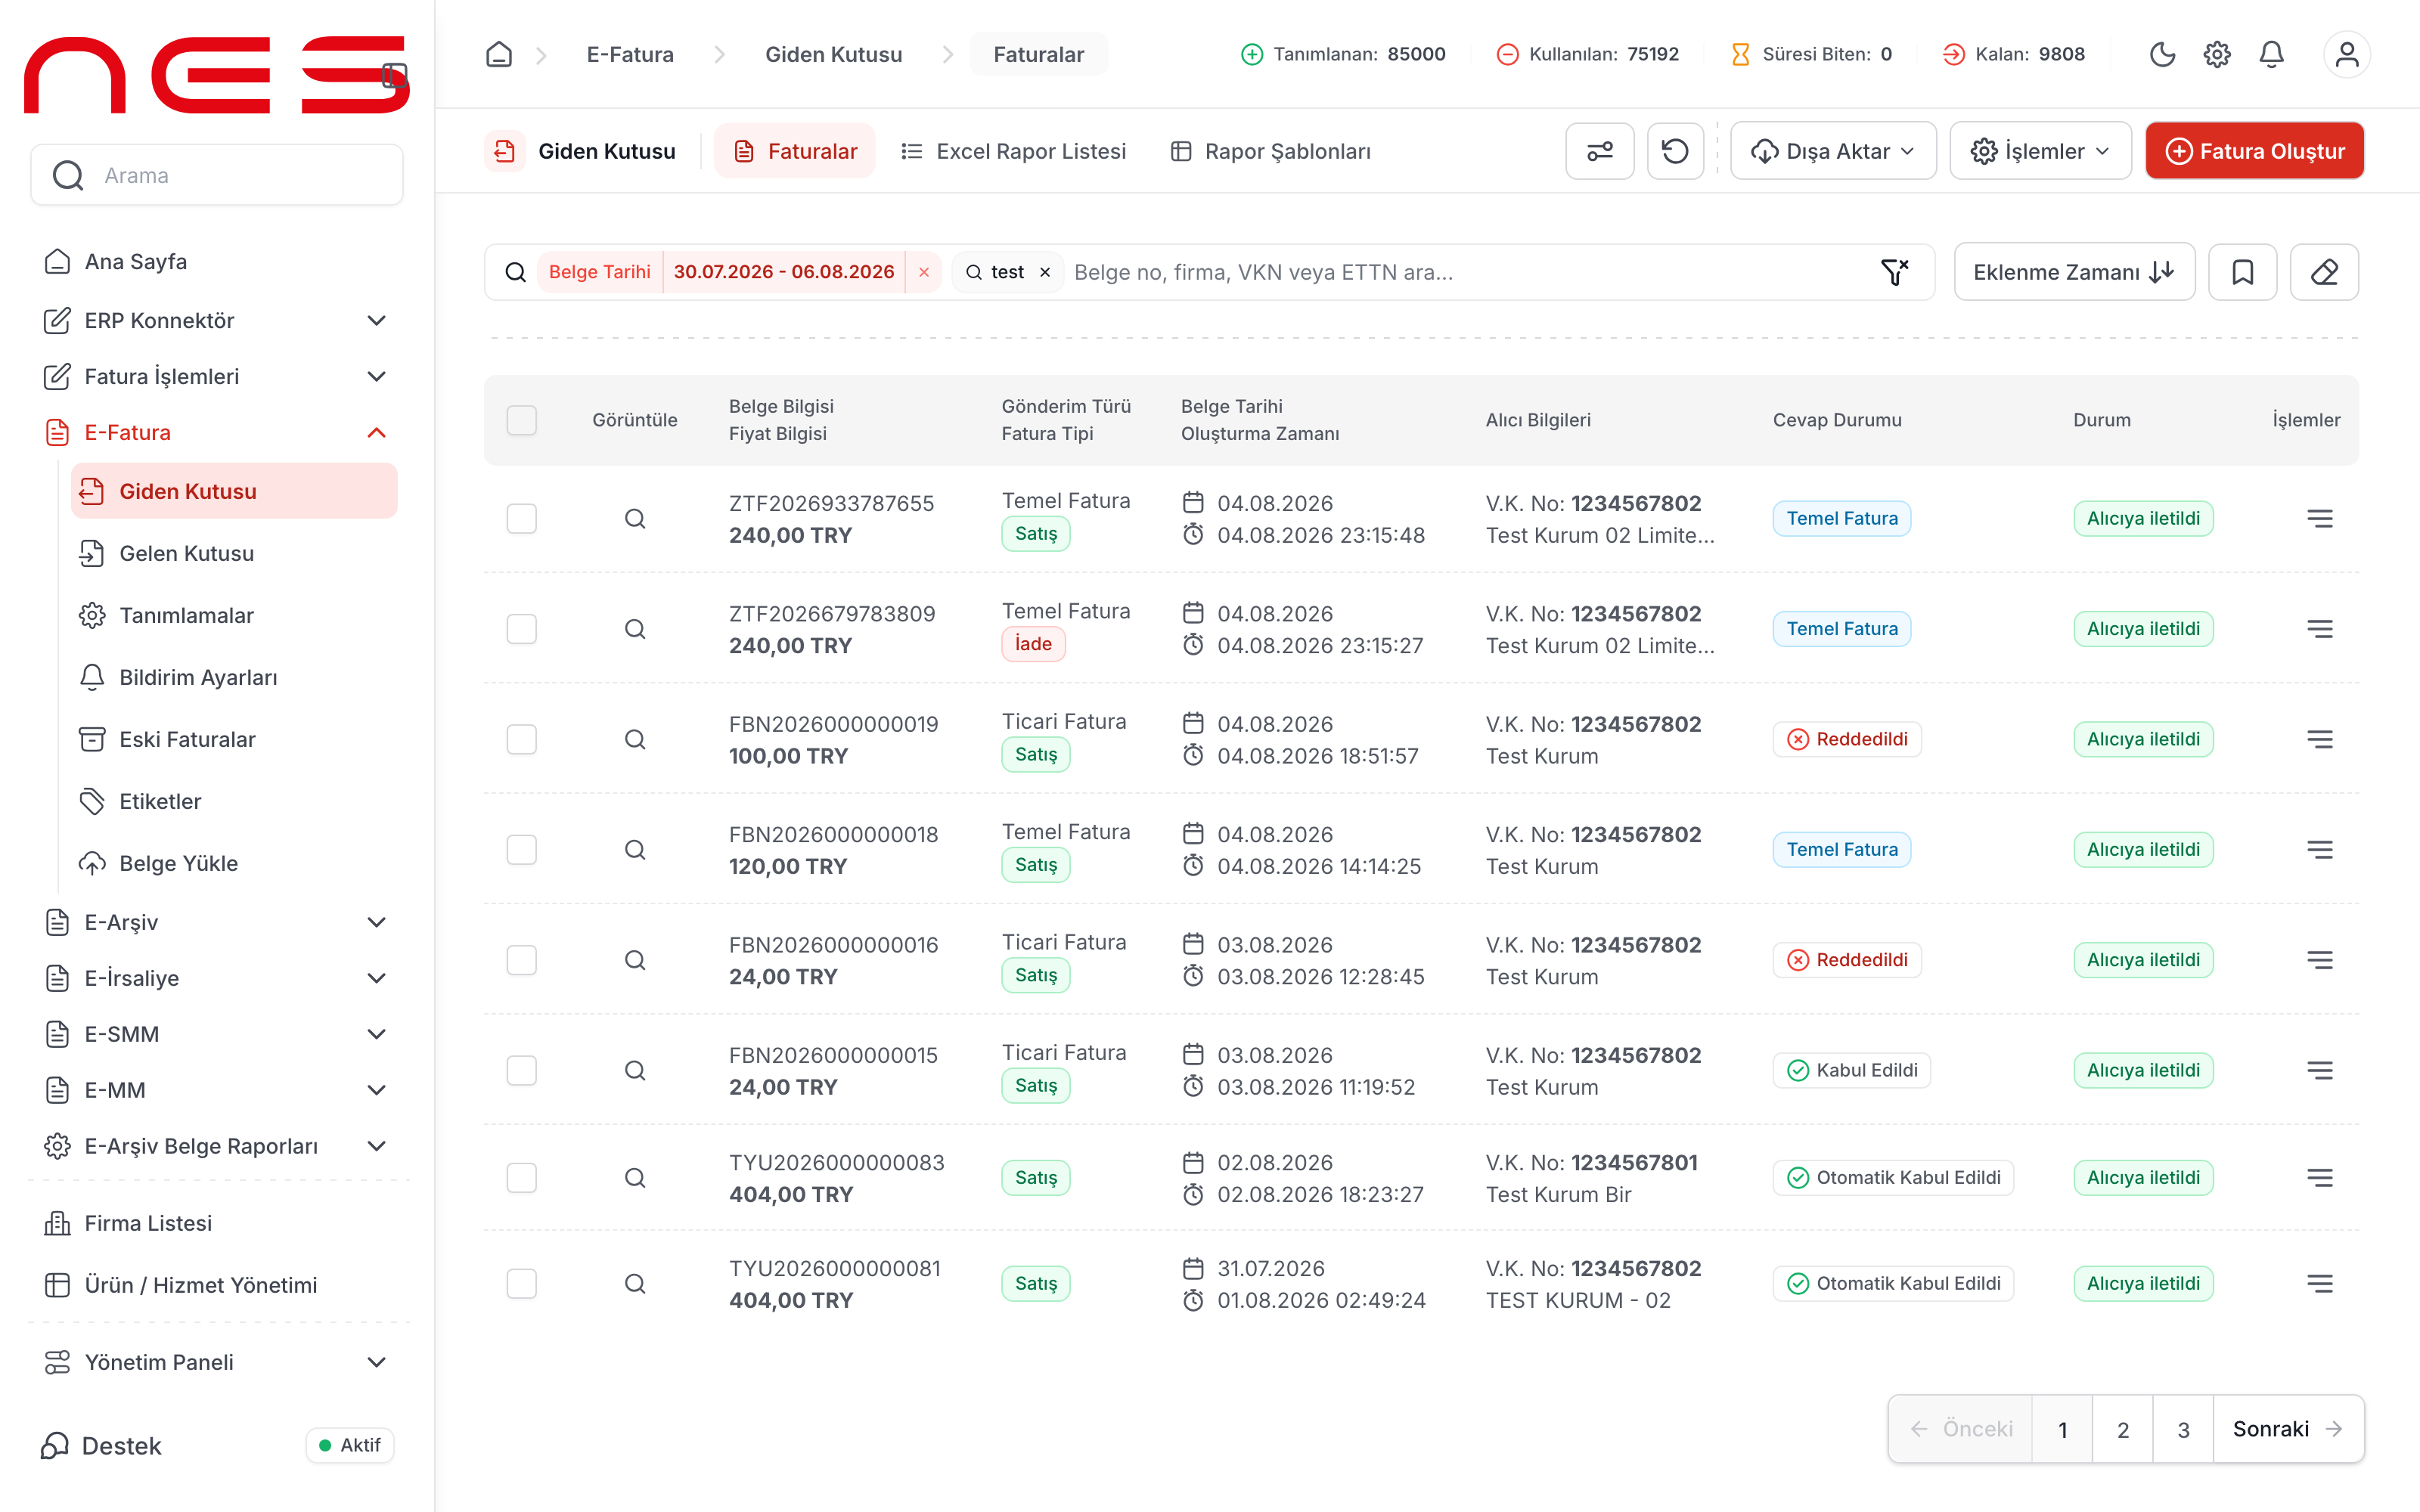View invoice ZTF2026933787655 with magnifier icon
Screen dimensions: 2420x1512
[x=635, y=519]
